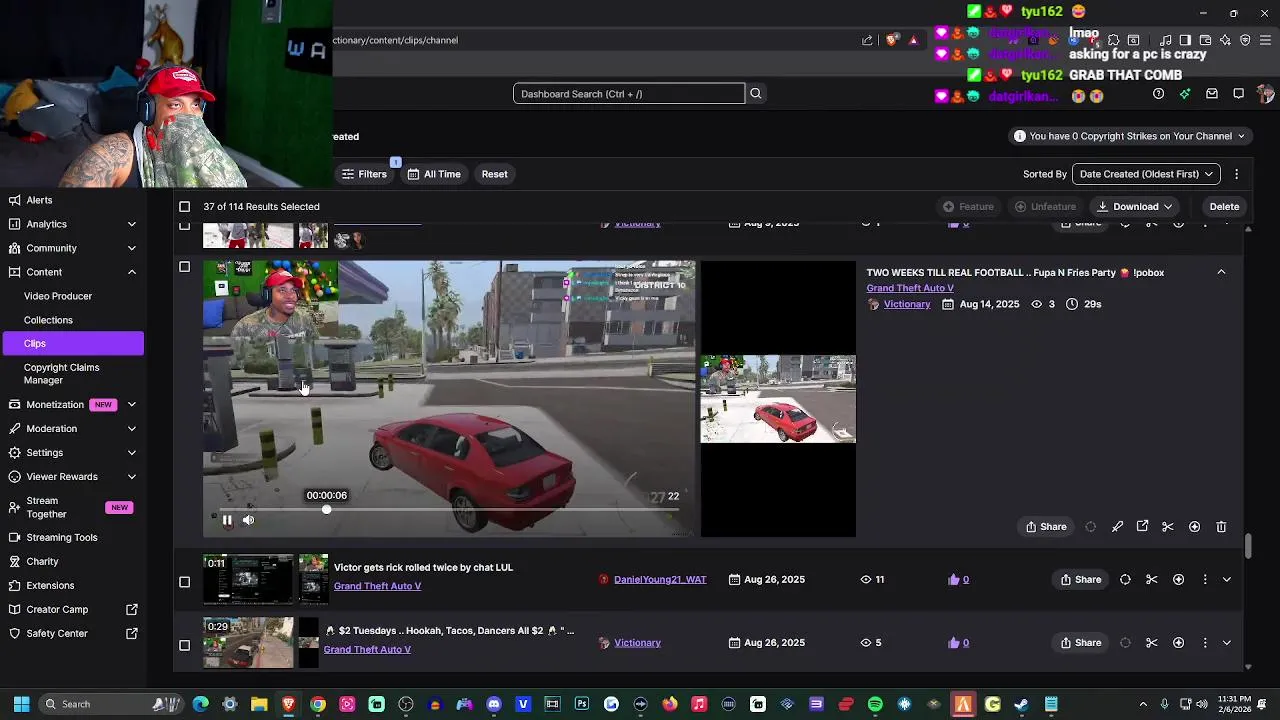Open the toolbar three-dot options menu
Viewport: 1280px width, 720px height.
pyautogui.click(x=1237, y=174)
